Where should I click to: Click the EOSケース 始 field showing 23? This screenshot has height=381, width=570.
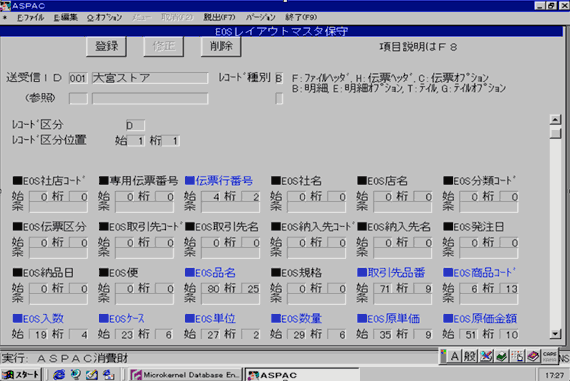[x=124, y=334]
